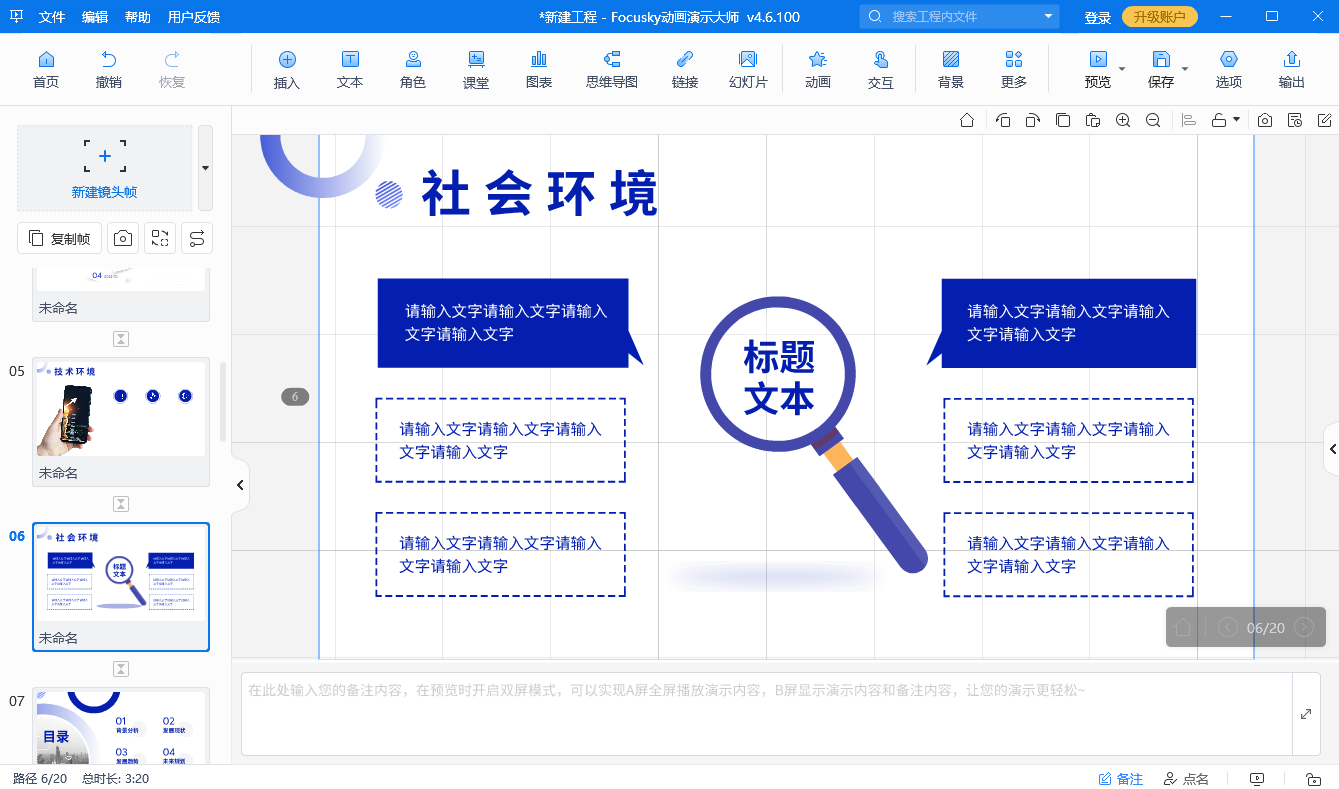Collapse the left frame panel arrow
1339x789 pixels.
click(240, 485)
